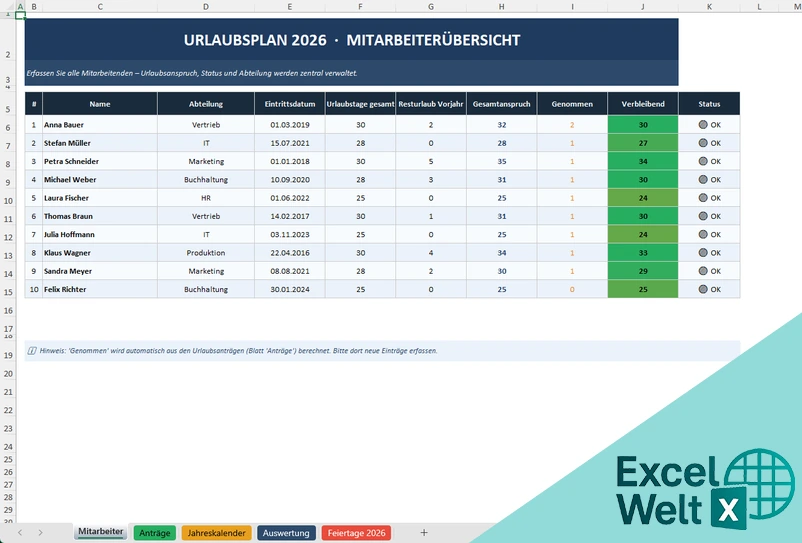Screen dimensions: 802x543
Task: Select the Laura Fischer name cell
Action: click(x=100, y=198)
